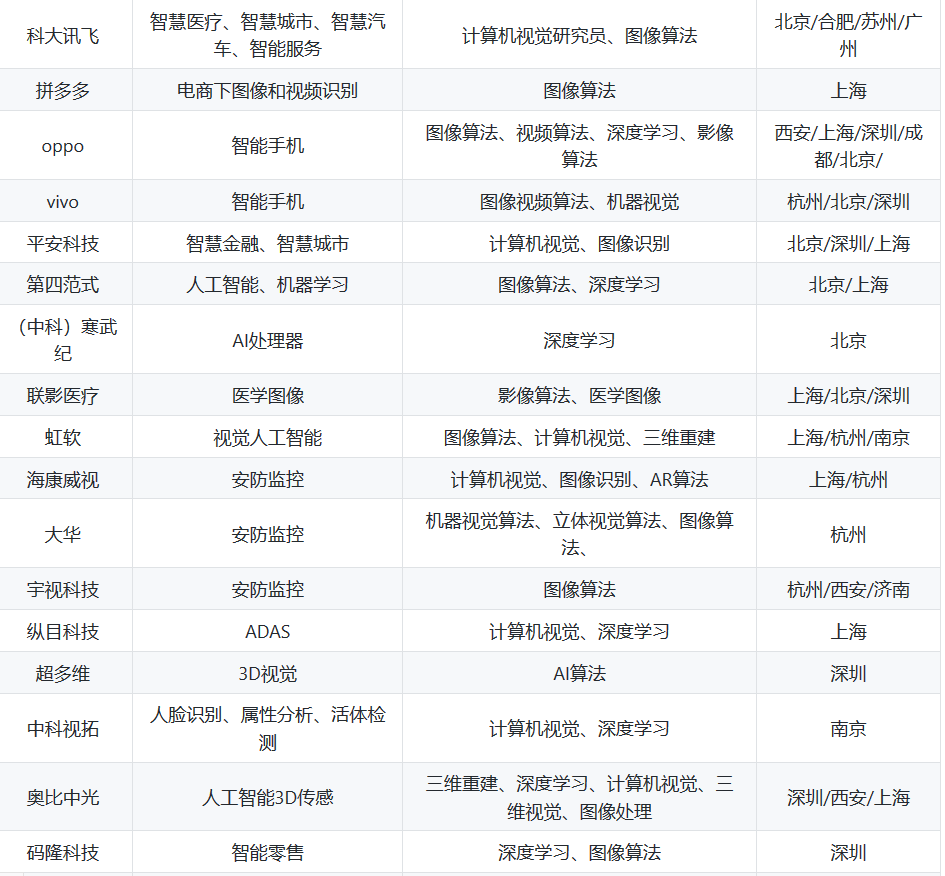Select 北京 in the 寒武纪 row
Screen dimensions: 945x876
[848, 341]
